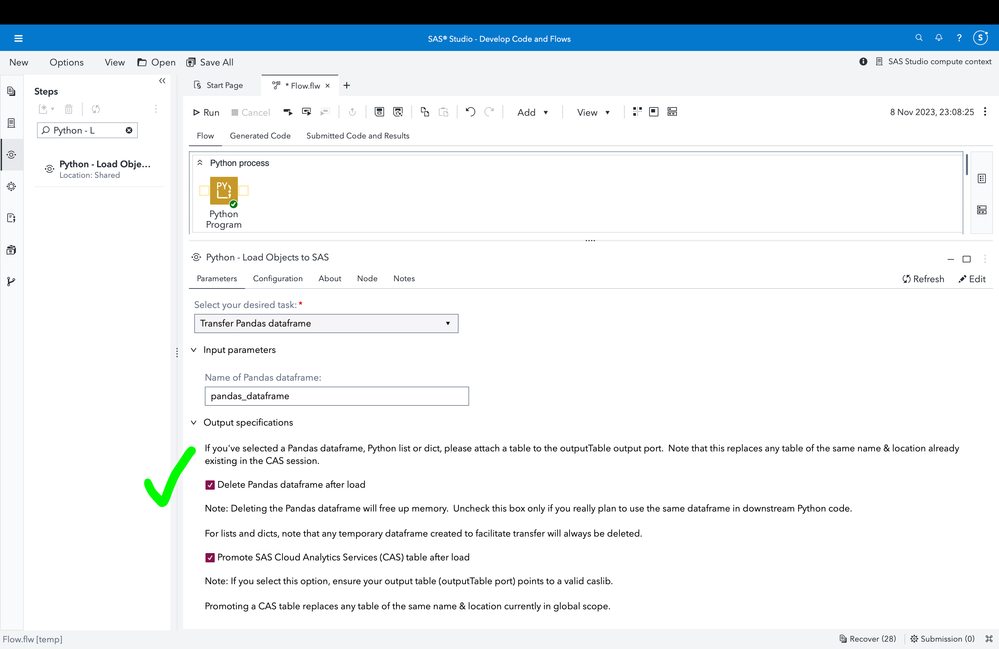
Task: Click the Open button
Action: pyautogui.click(x=157, y=62)
